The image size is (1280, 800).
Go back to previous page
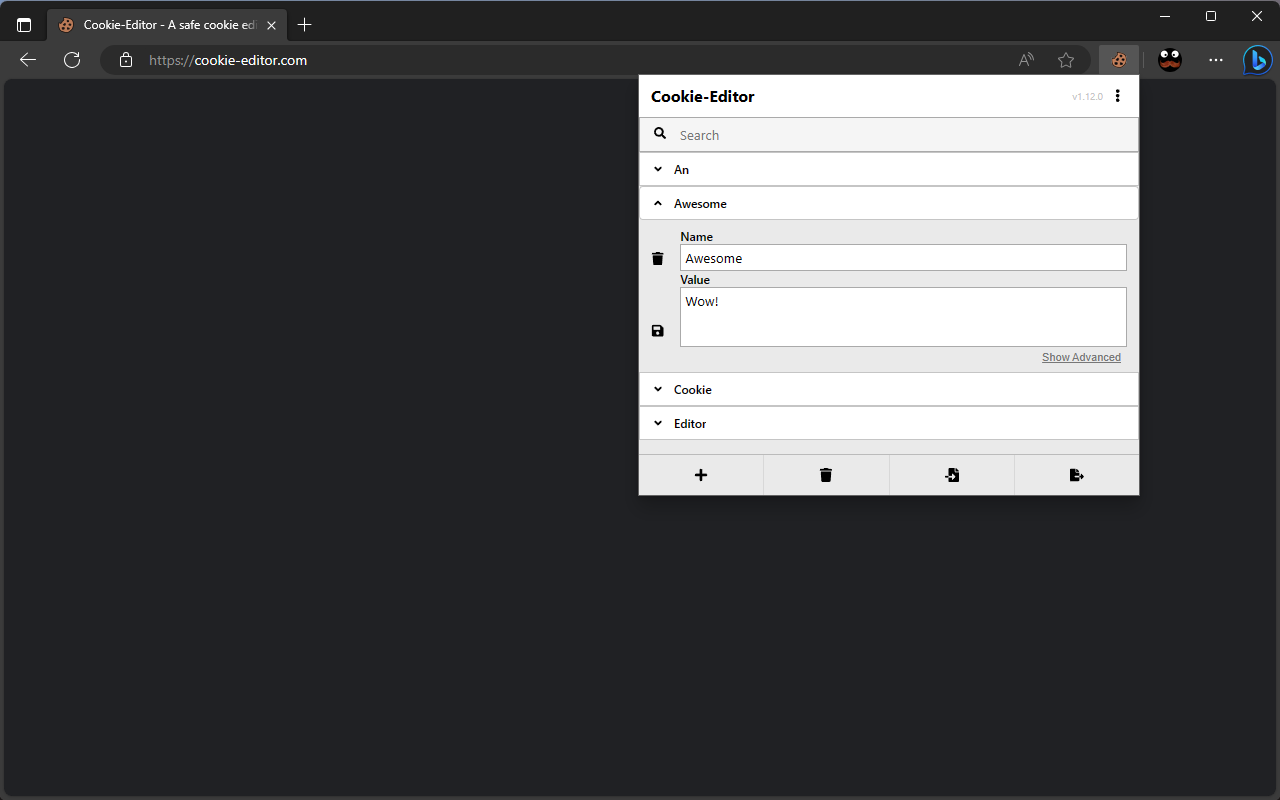click(x=28, y=60)
